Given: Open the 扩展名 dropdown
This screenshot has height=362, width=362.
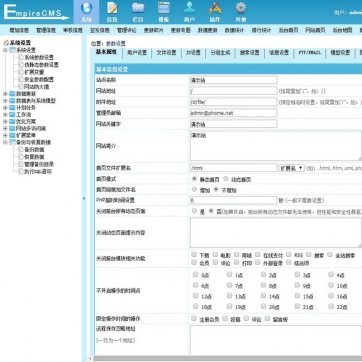Looking at the screenshot, I should click(292, 168).
